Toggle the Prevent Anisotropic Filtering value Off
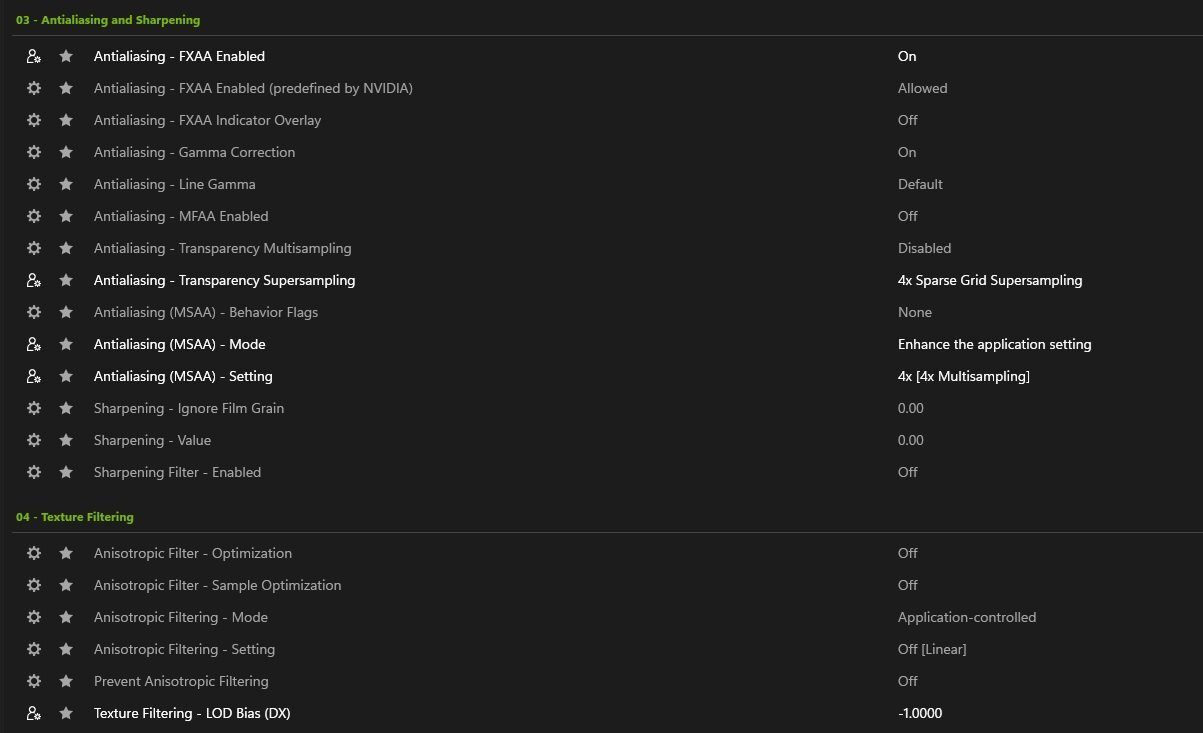This screenshot has width=1203, height=733. click(907, 681)
